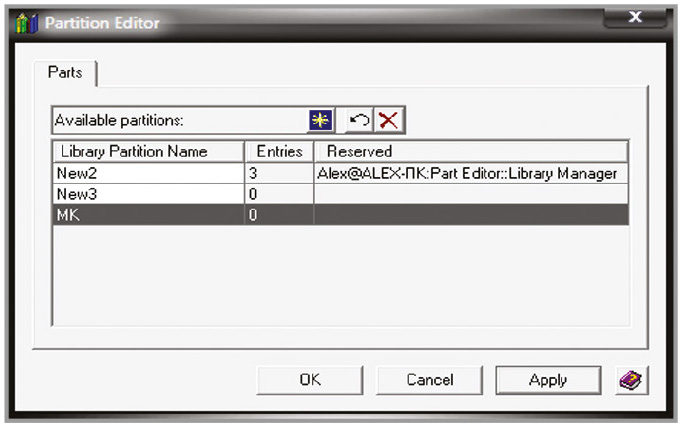Click the Entries value 3 for New2

click(x=278, y=173)
